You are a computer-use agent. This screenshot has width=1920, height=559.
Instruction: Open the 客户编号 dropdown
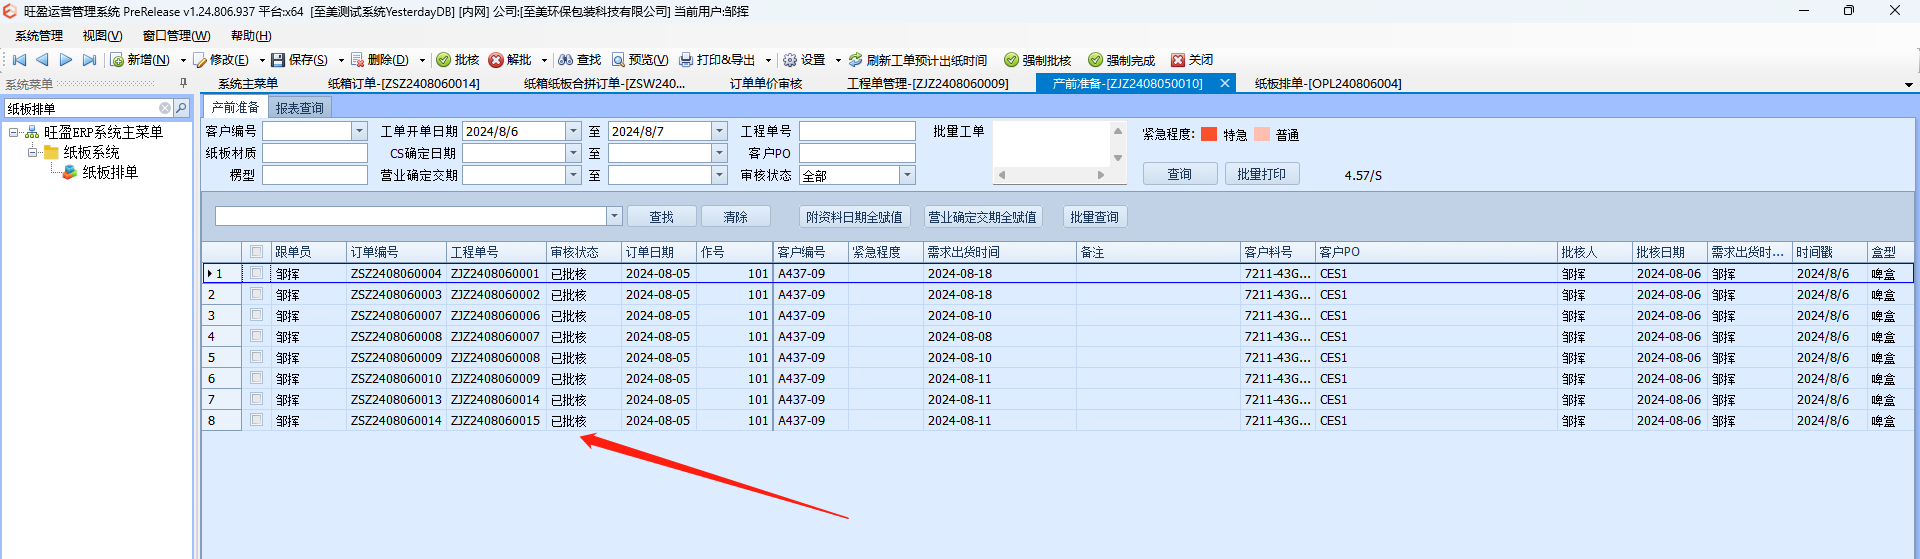[359, 131]
